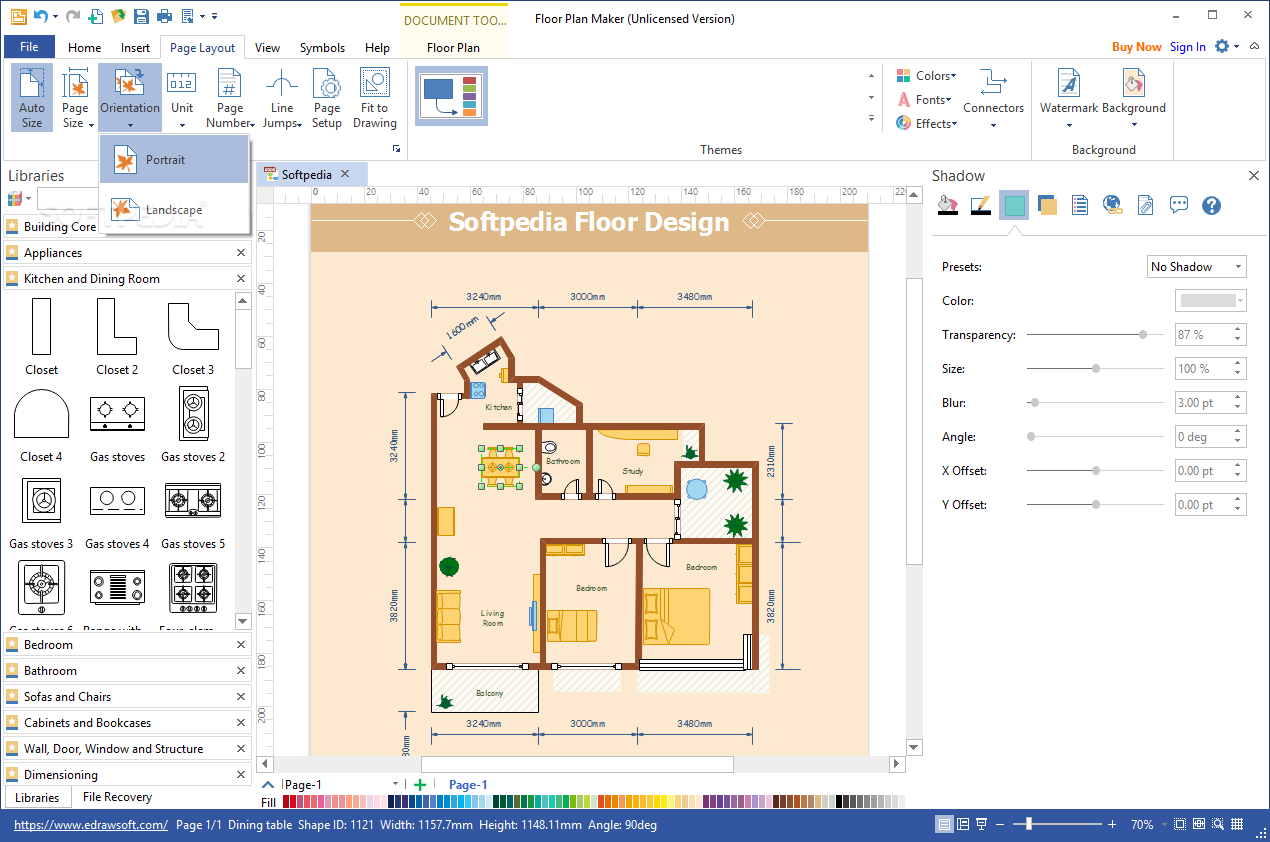Open the Floor Plan contextual tab

tap(453, 47)
